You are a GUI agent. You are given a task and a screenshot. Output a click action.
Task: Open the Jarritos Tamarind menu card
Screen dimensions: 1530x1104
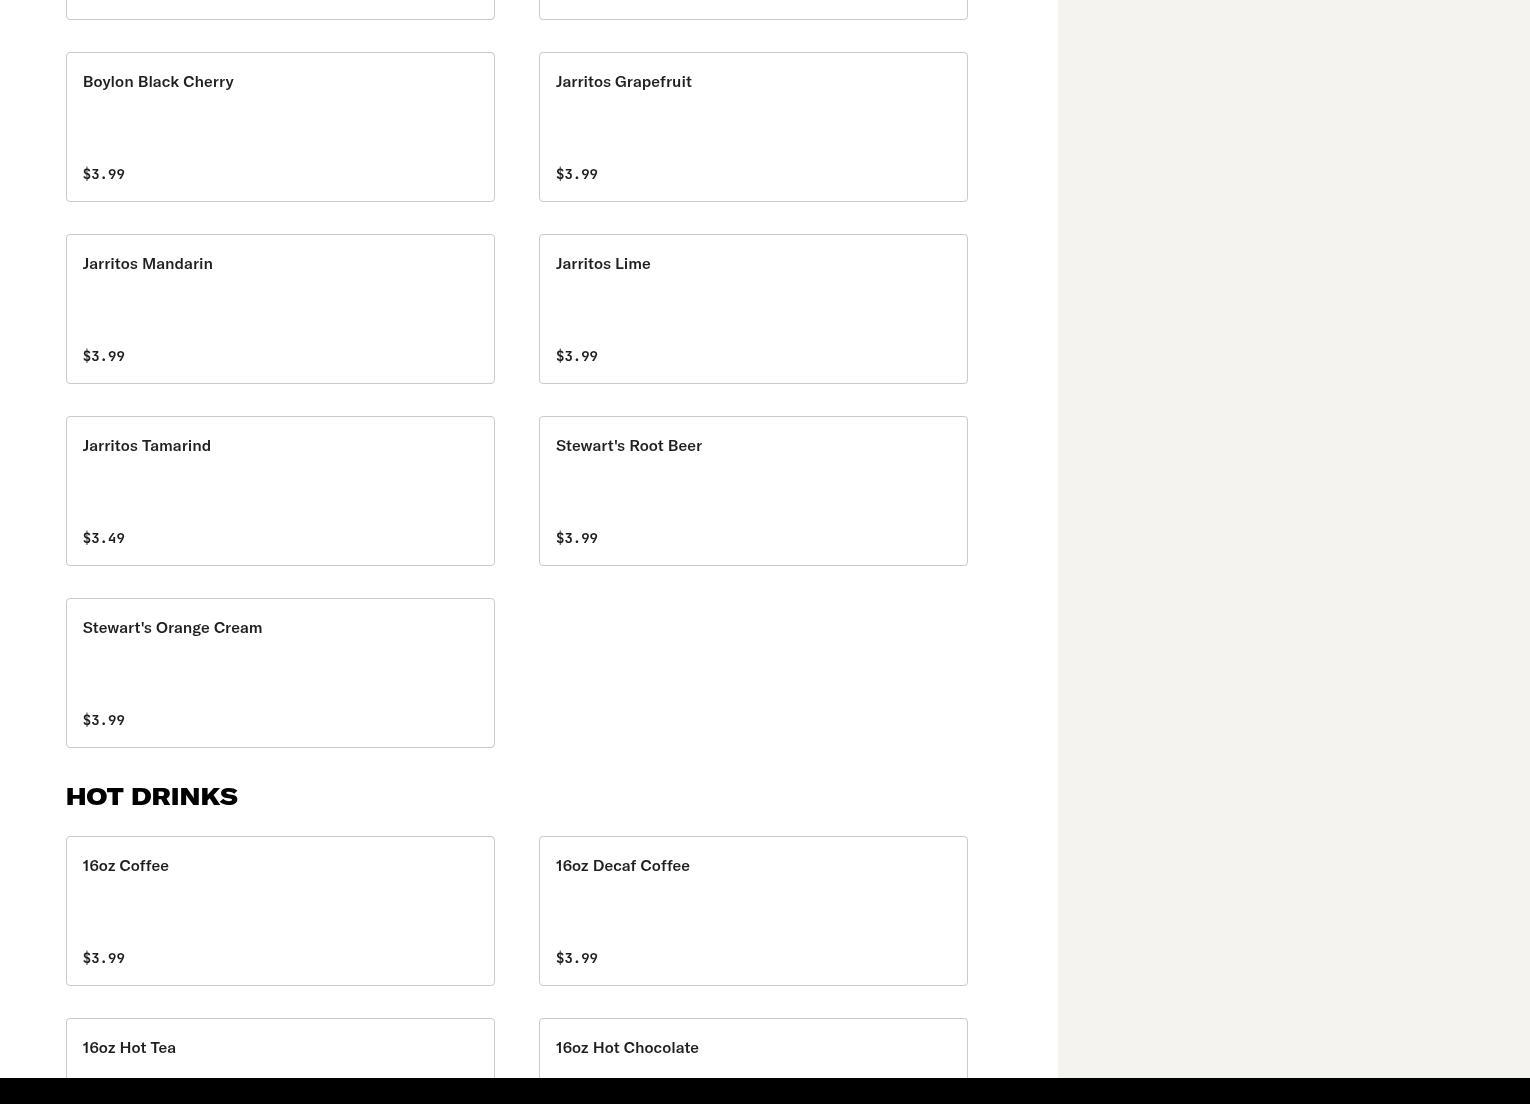[x=280, y=491]
